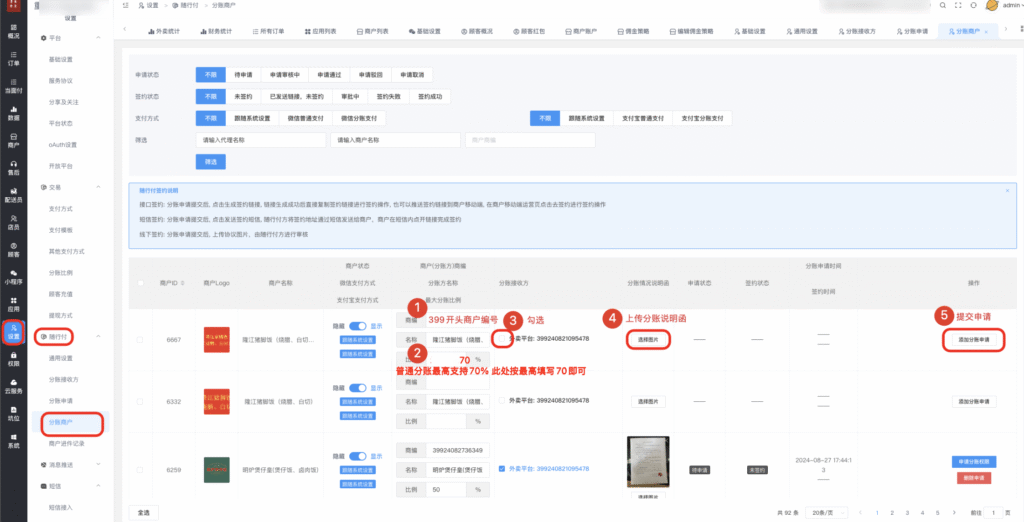Open the 售后 after-sales sidebar icon

coord(13,168)
